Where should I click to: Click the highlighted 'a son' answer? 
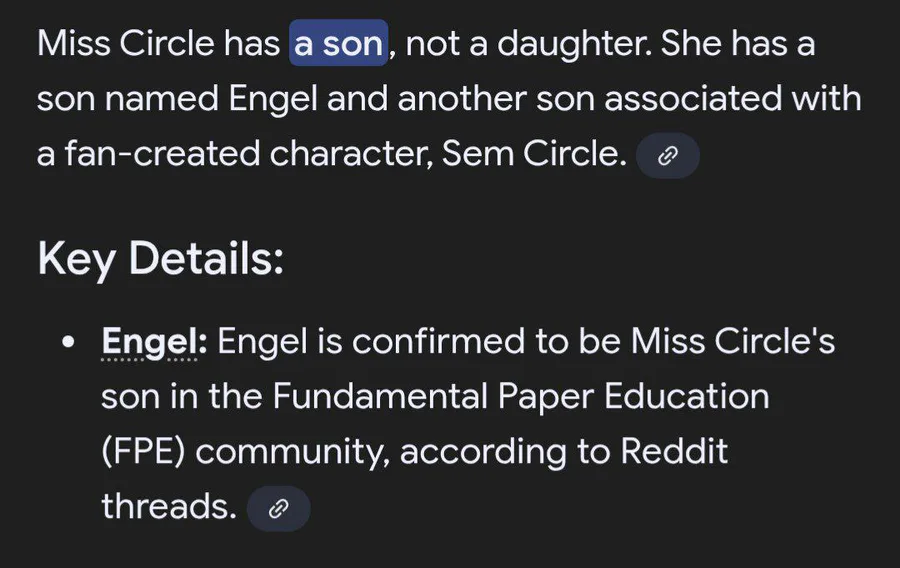click(x=339, y=43)
